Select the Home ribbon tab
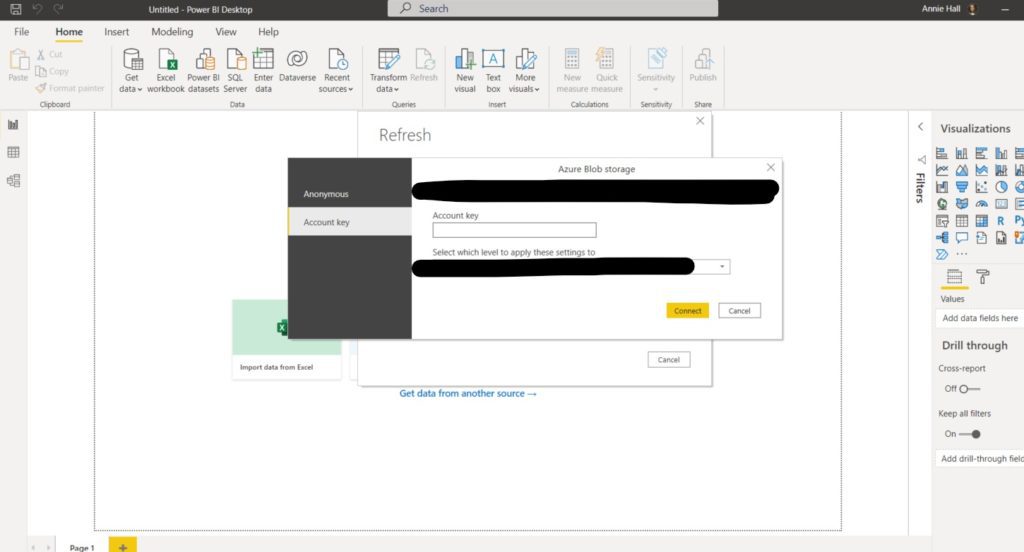 [69, 31]
